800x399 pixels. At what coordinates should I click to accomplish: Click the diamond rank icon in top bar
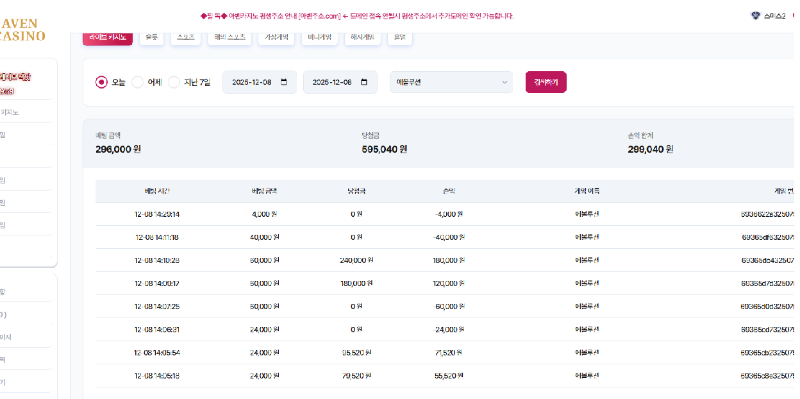click(756, 16)
